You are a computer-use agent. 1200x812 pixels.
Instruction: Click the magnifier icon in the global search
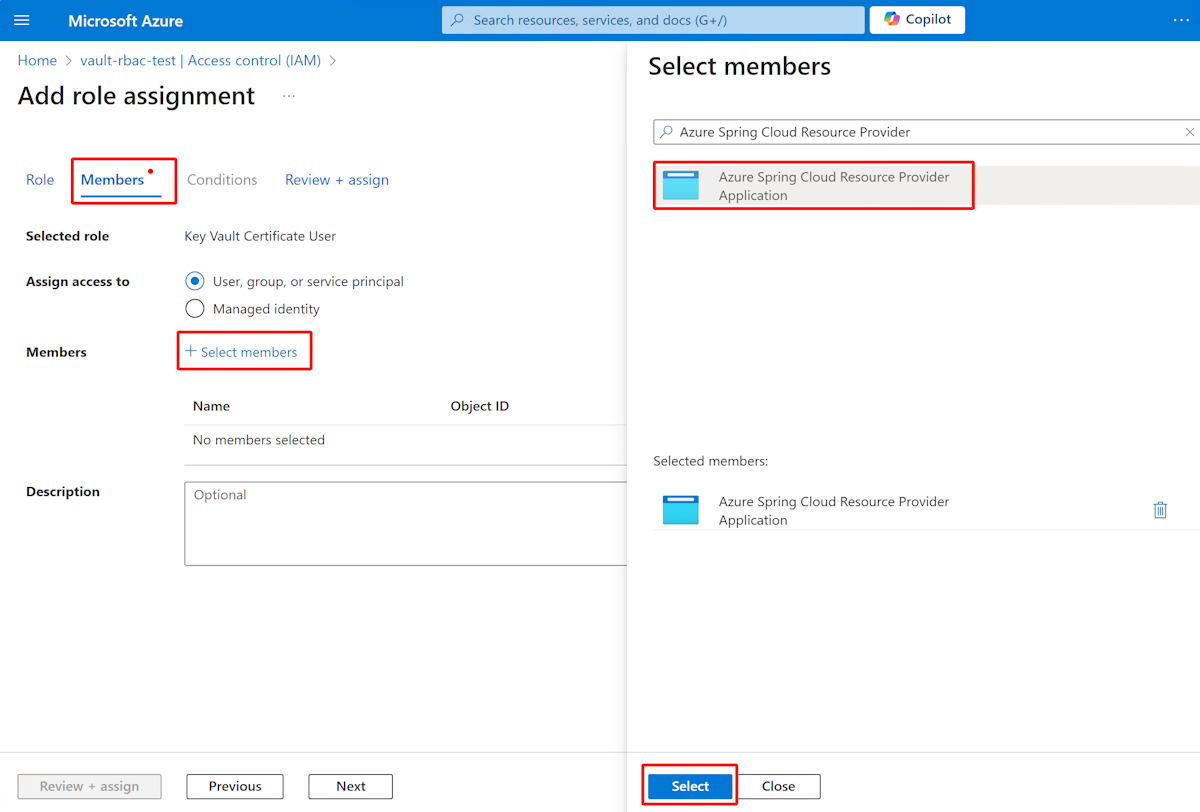[x=458, y=20]
